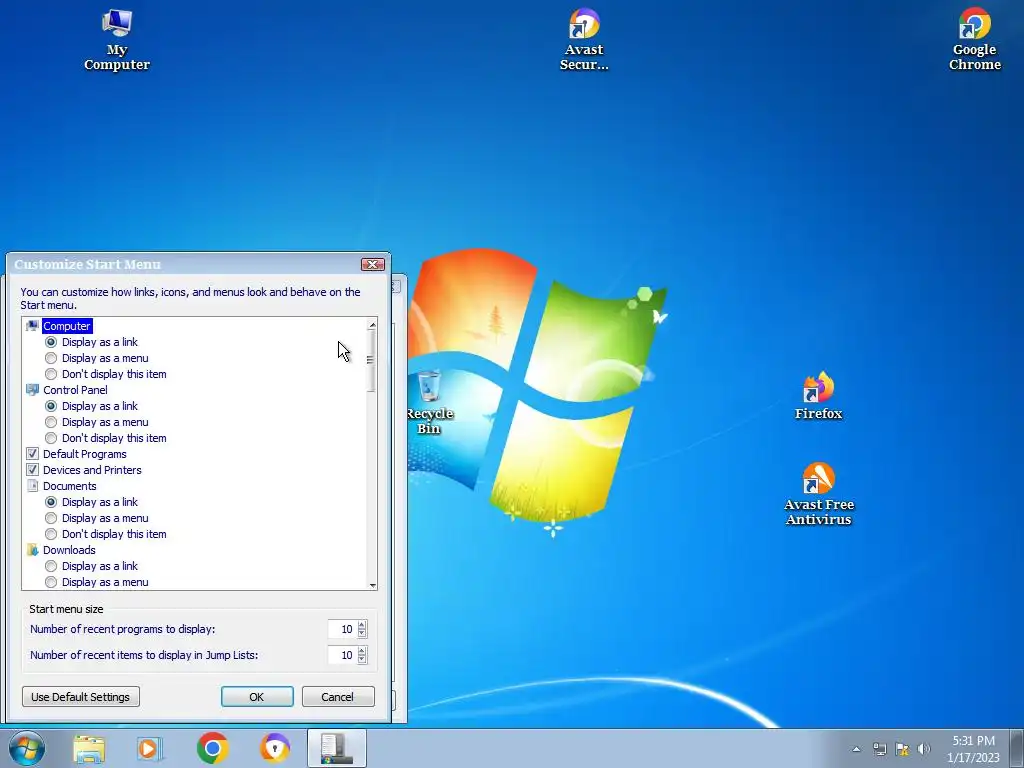Decrease recent items in Jump Lists
Image resolution: width=1024 pixels, height=768 pixels.
point(362,660)
